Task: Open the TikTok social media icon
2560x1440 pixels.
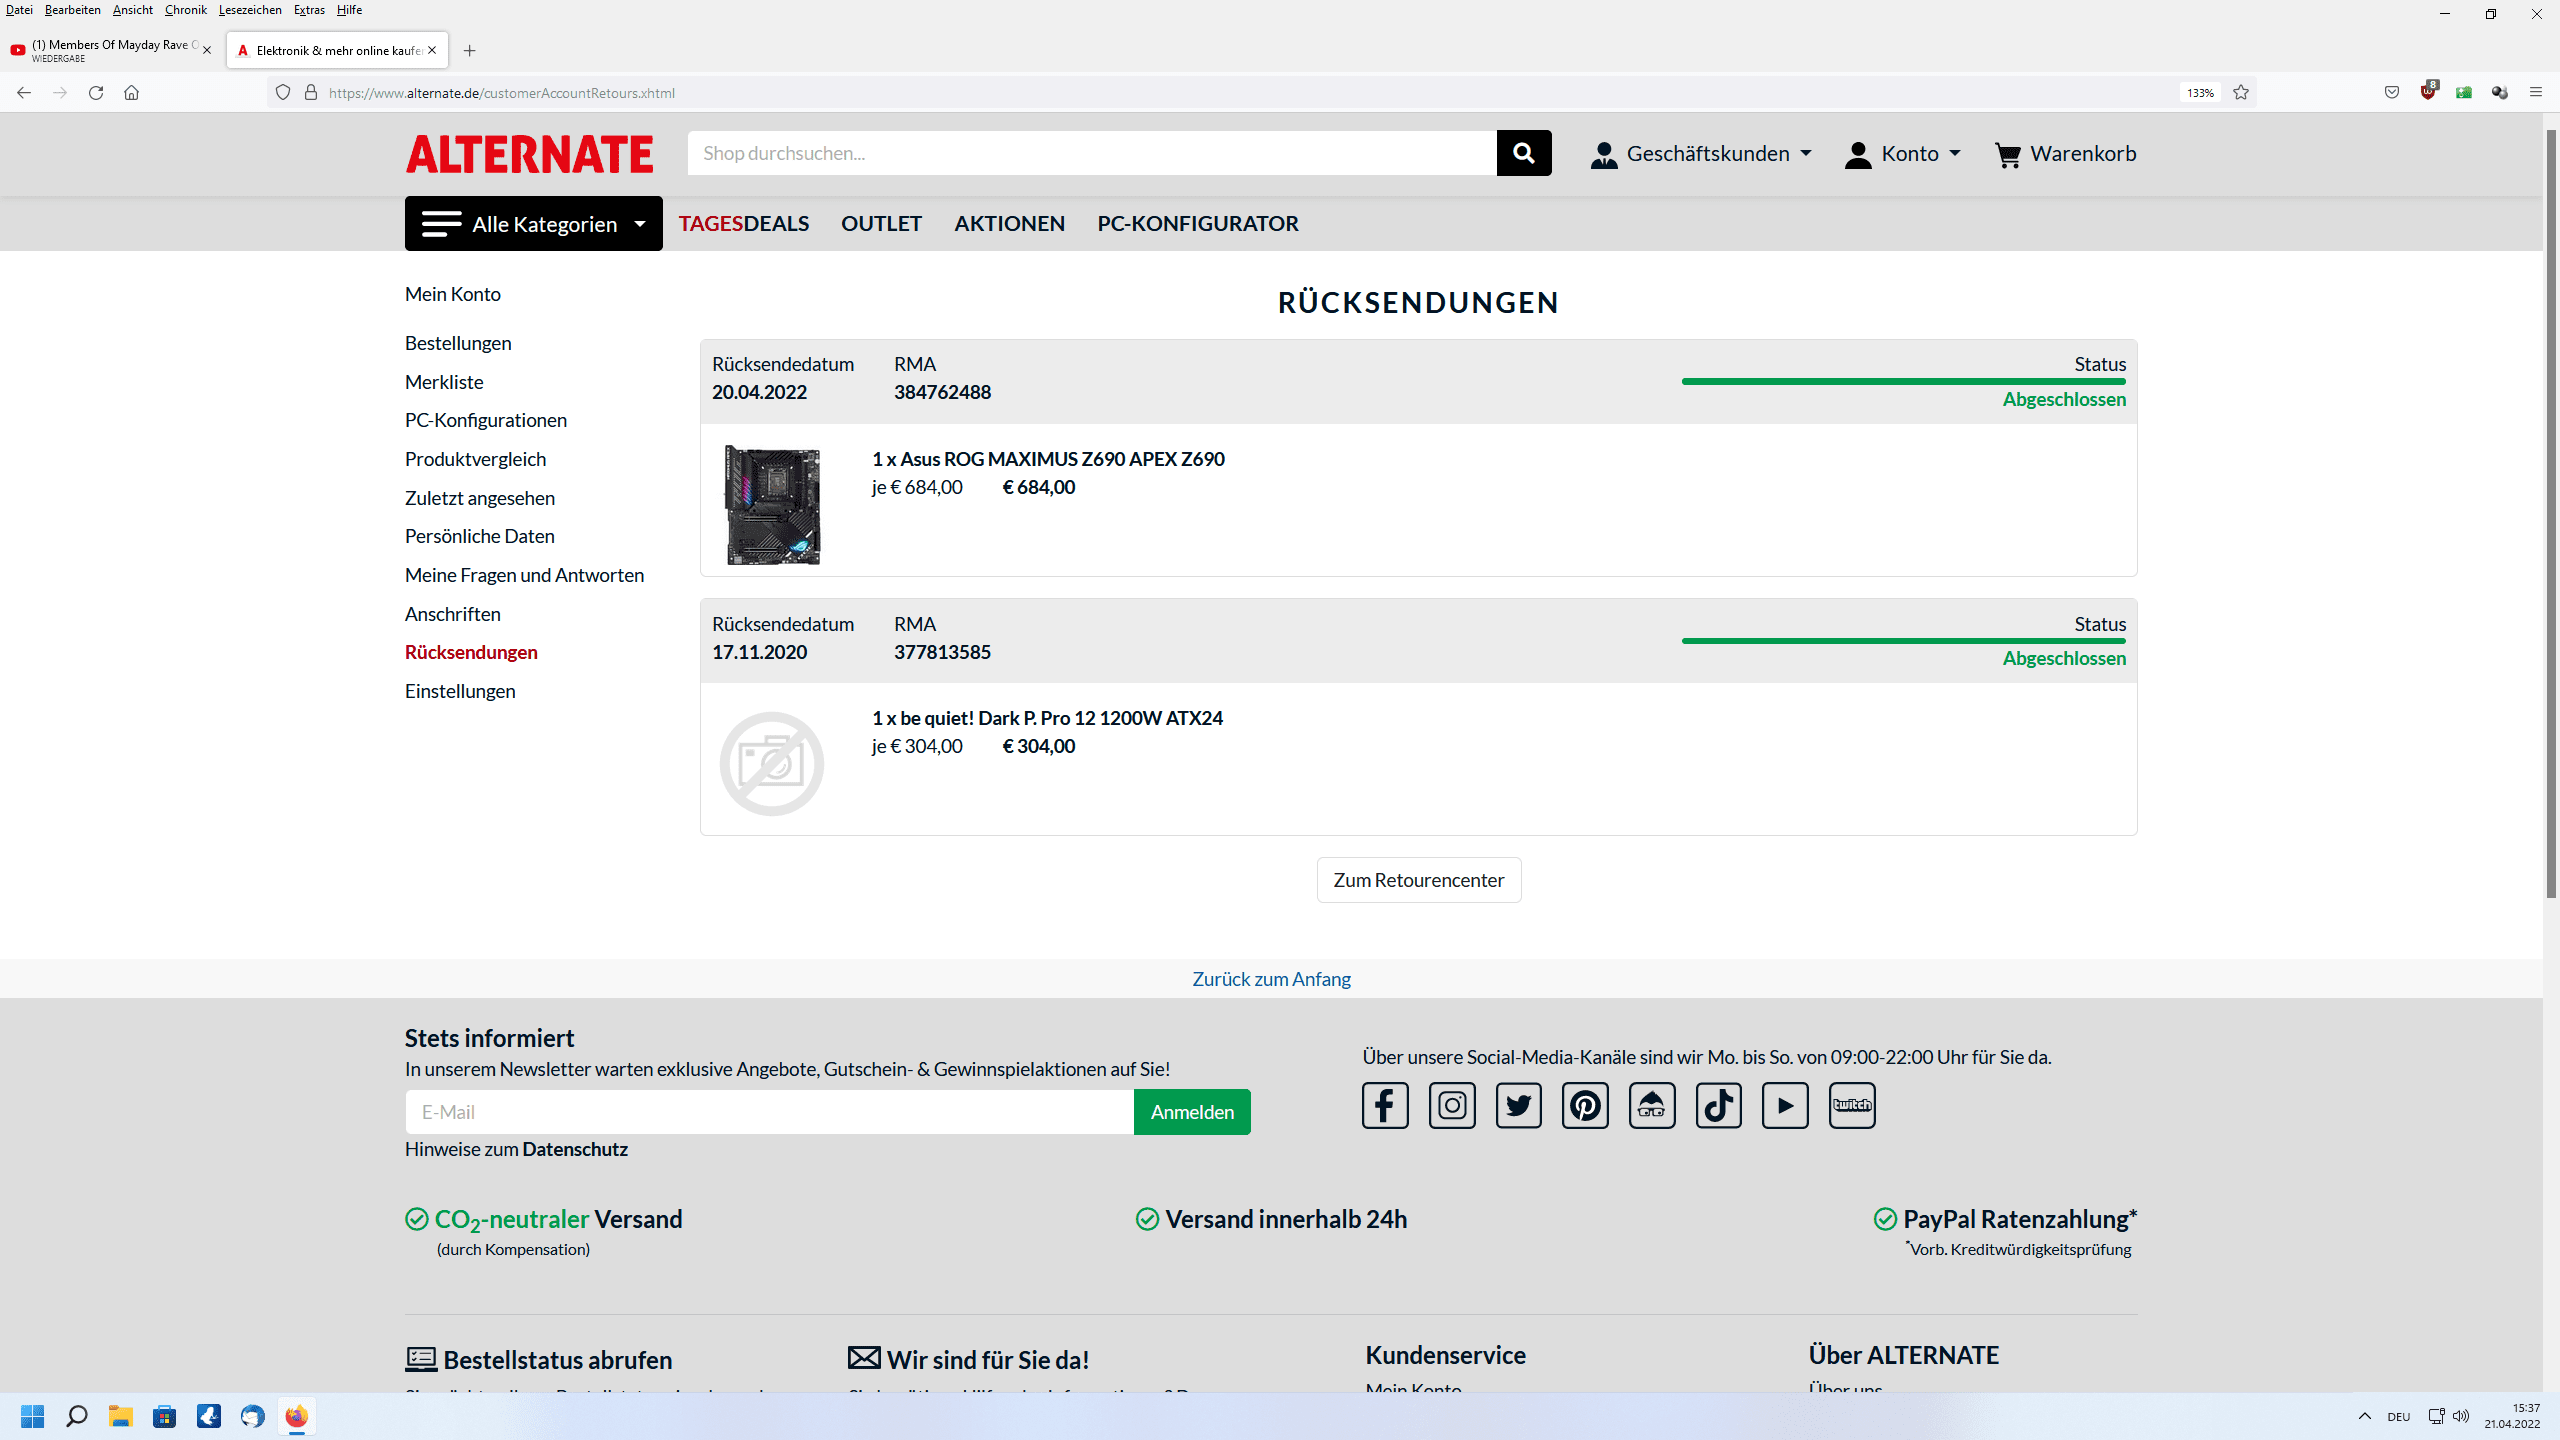Action: (1719, 1105)
